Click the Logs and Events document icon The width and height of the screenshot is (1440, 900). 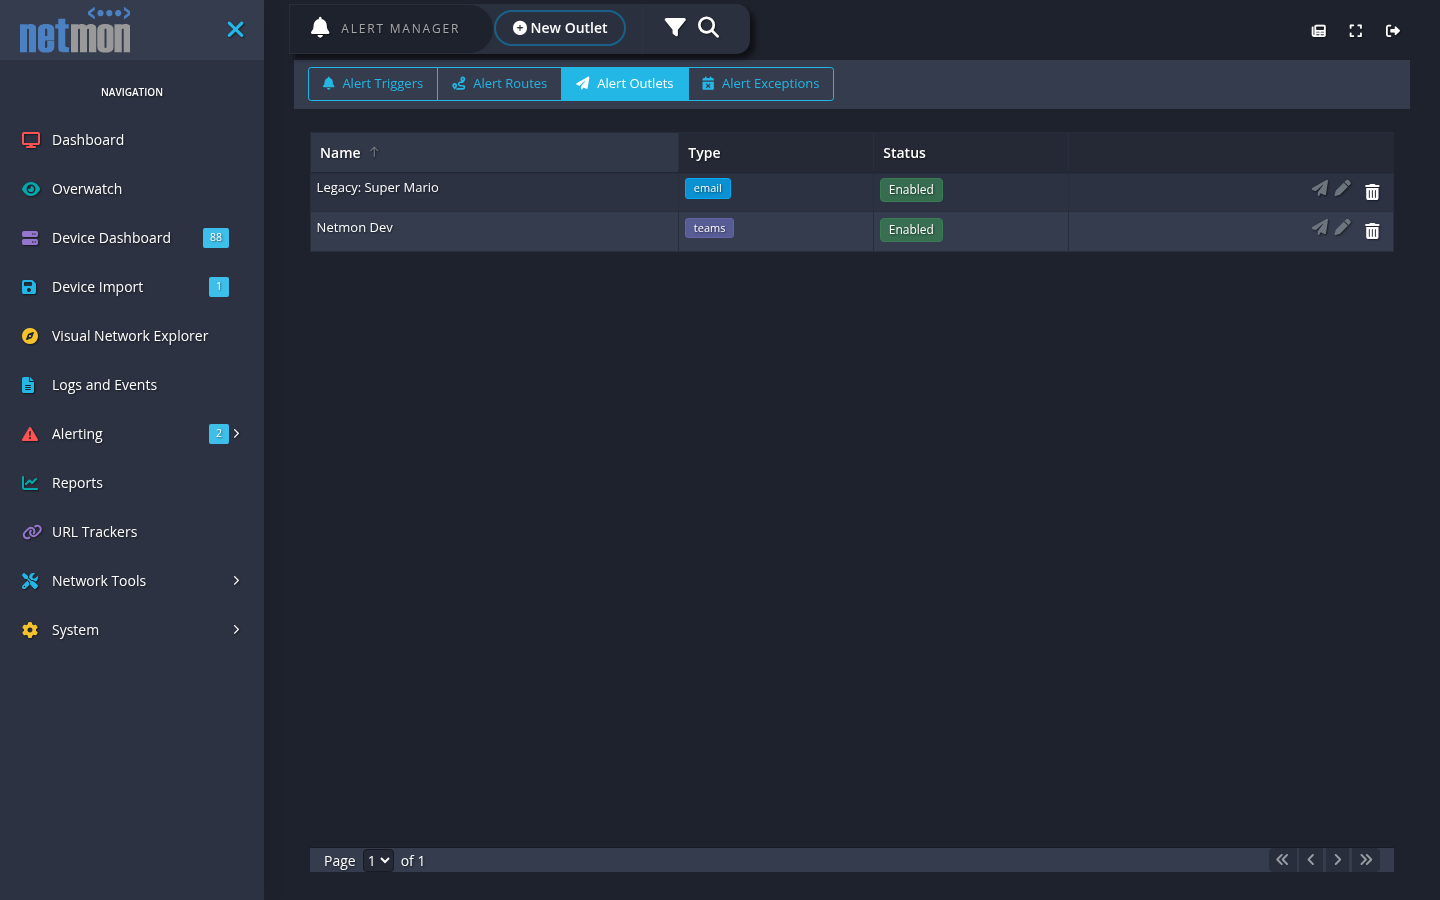tap(29, 385)
